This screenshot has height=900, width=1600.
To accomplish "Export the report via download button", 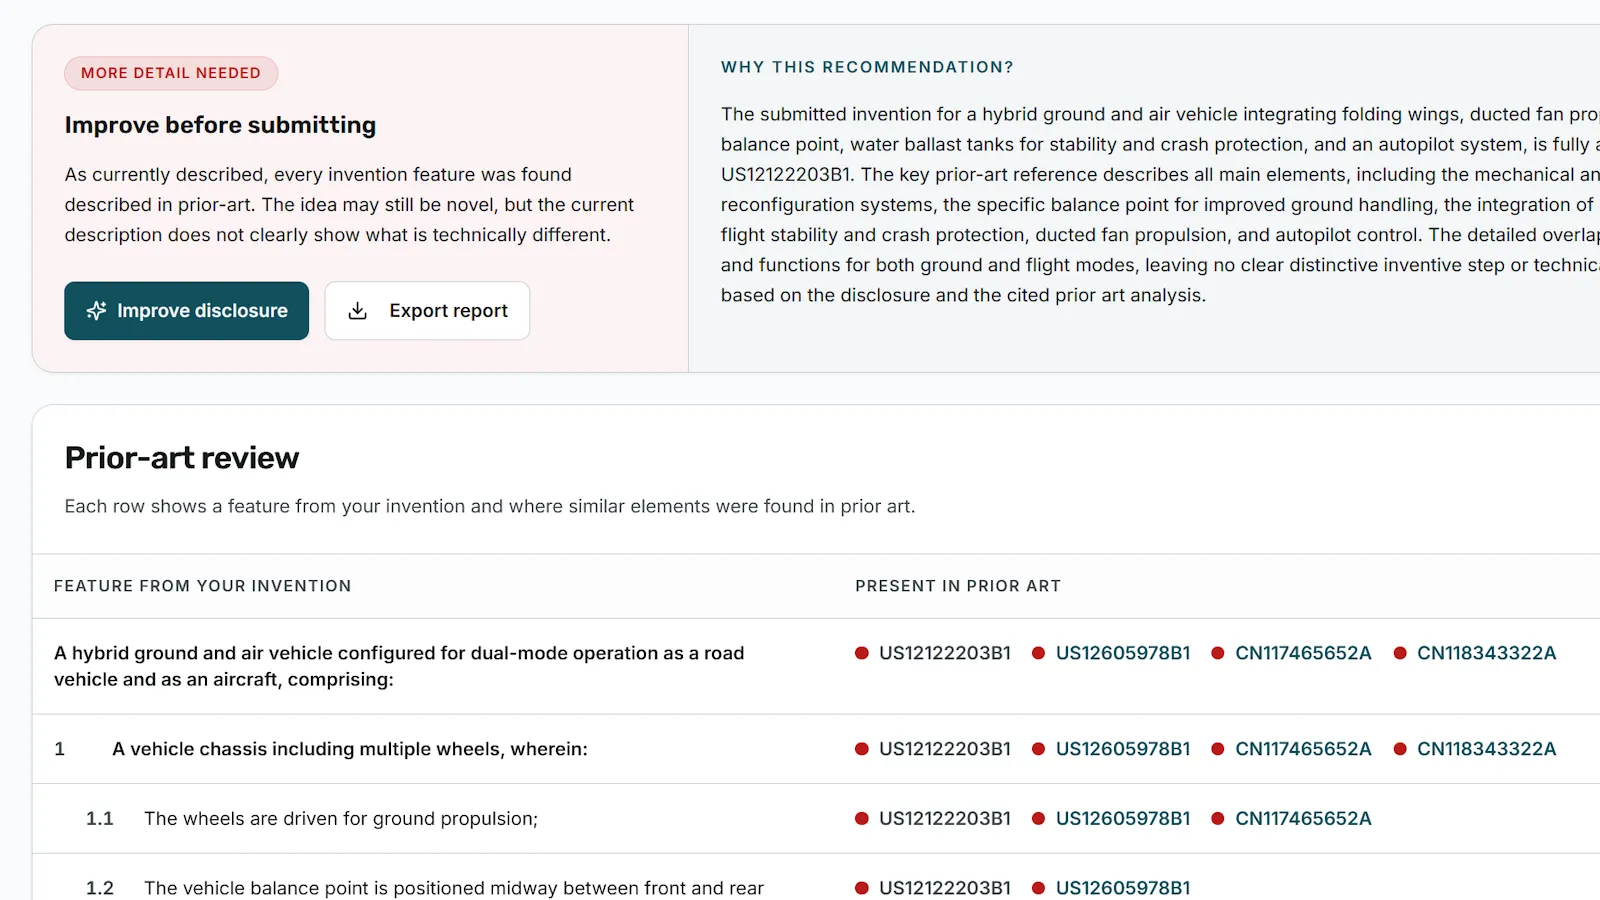I will (427, 311).
